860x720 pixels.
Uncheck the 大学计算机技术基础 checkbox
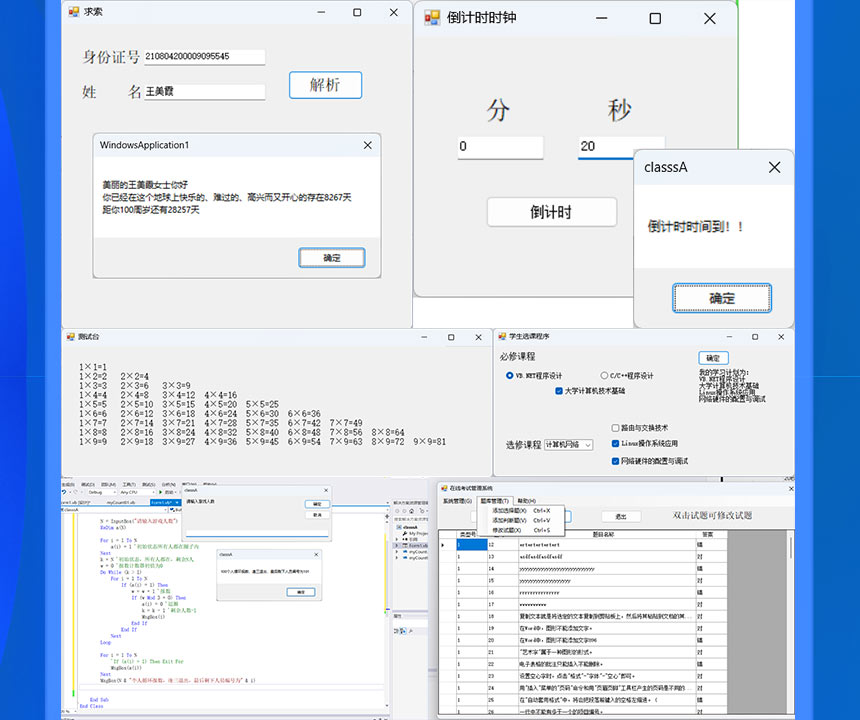tap(559, 391)
